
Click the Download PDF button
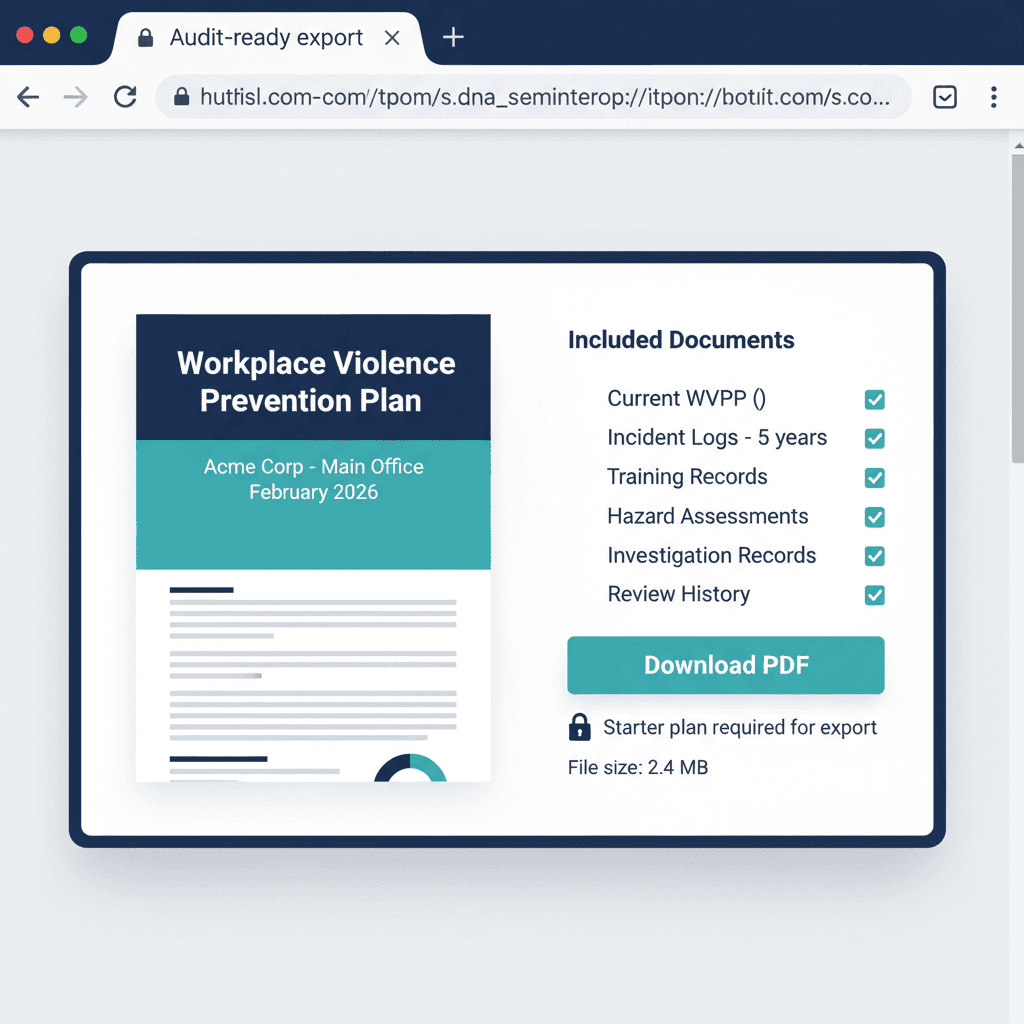click(x=725, y=665)
